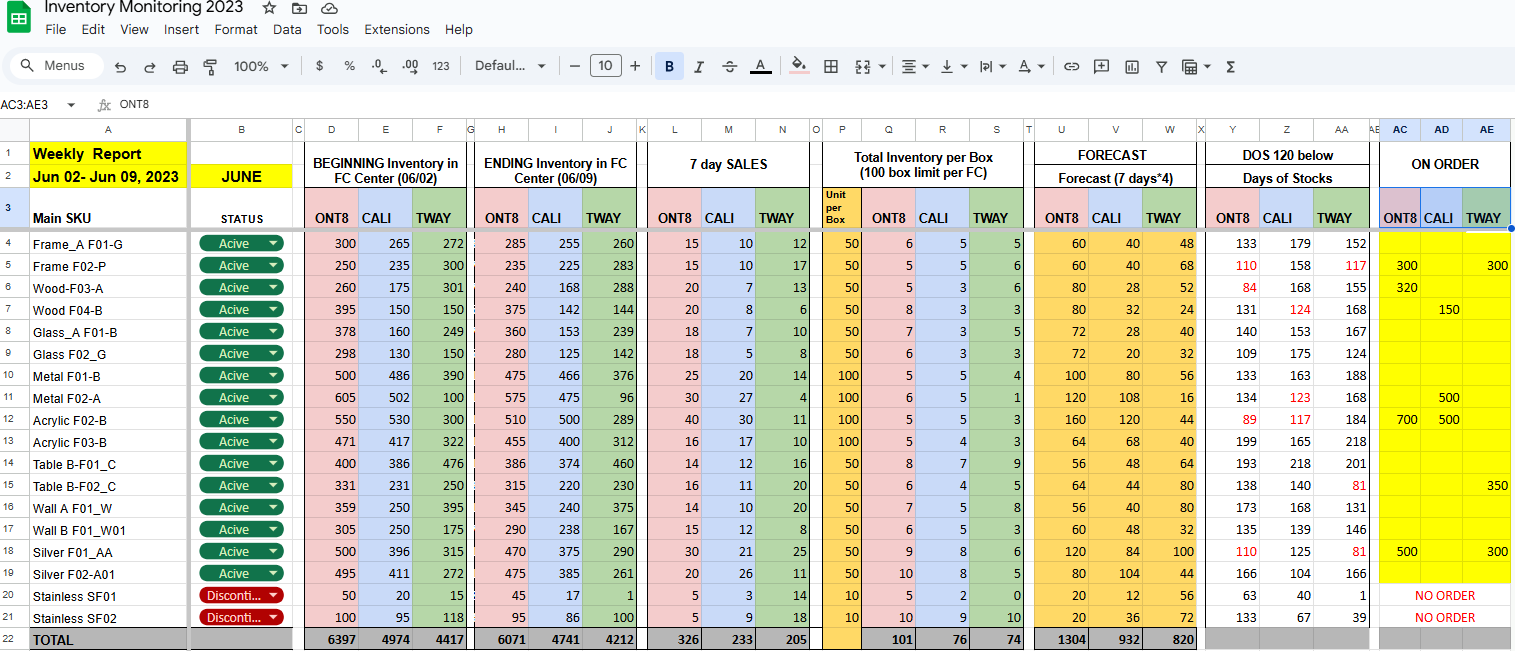Click the Undo arrow icon

[120, 67]
